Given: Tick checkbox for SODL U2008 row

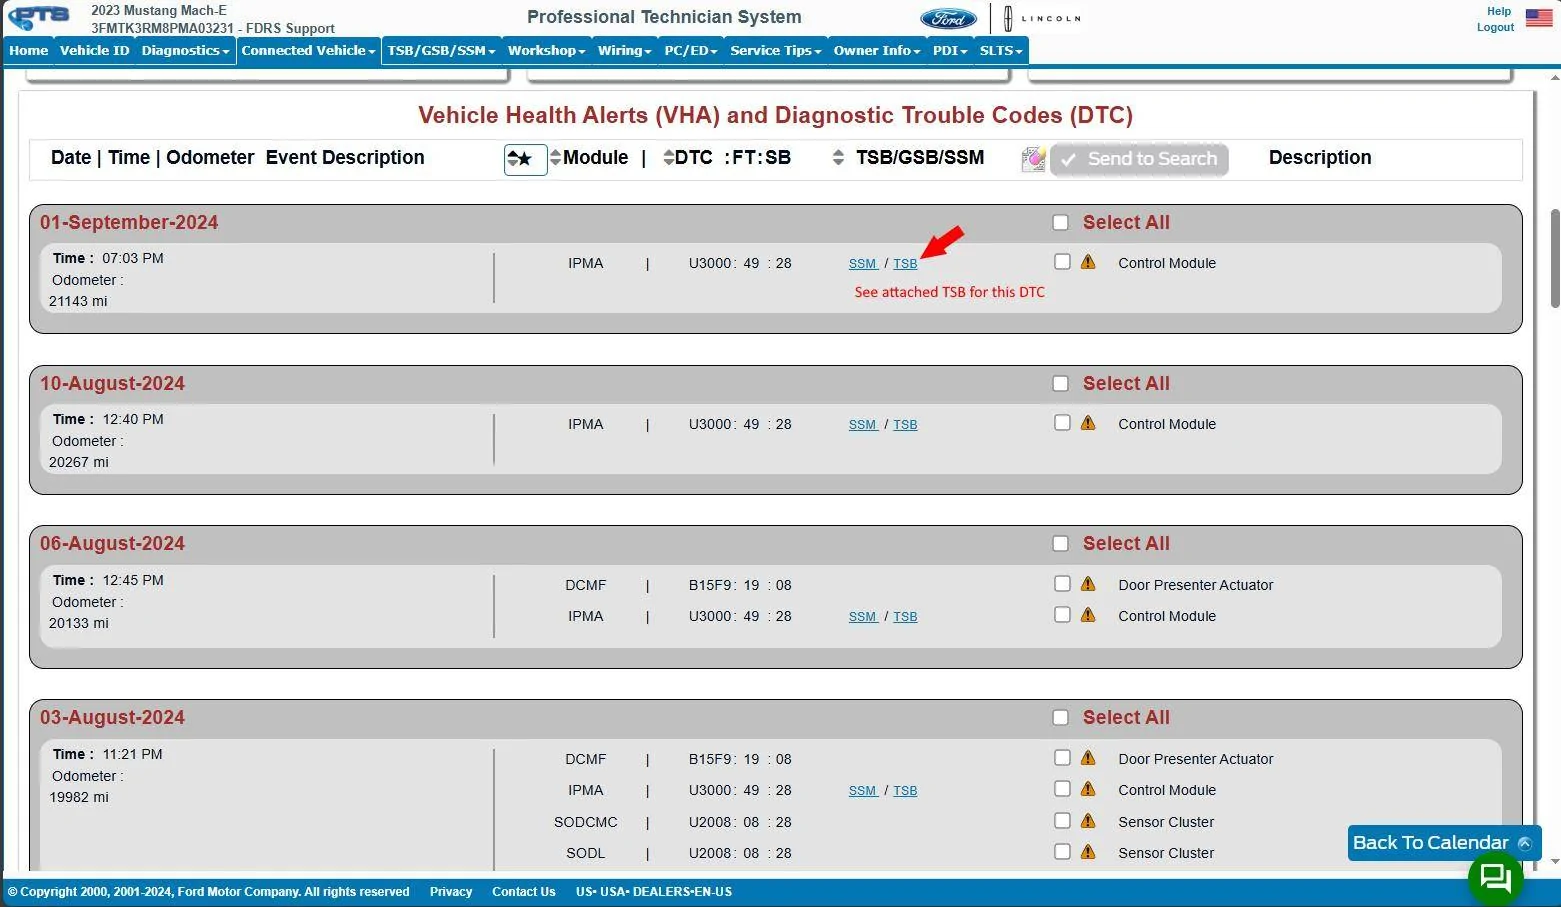Looking at the screenshot, I should (1062, 852).
